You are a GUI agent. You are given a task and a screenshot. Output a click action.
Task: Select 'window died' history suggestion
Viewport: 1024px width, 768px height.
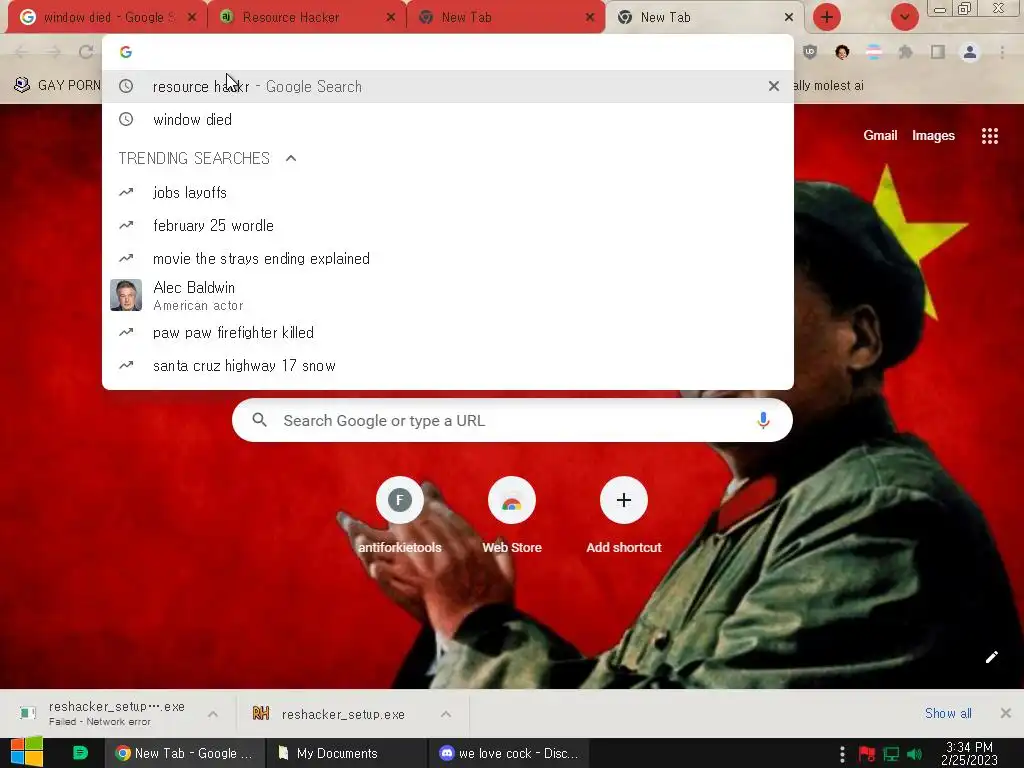click(x=448, y=120)
